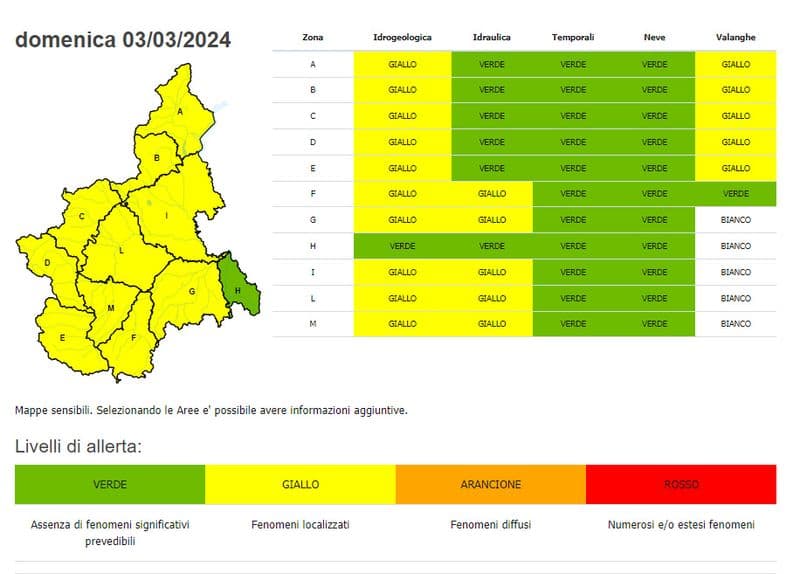Click the Valanghe column header
This screenshot has width=800, height=574.
pos(735,37)
